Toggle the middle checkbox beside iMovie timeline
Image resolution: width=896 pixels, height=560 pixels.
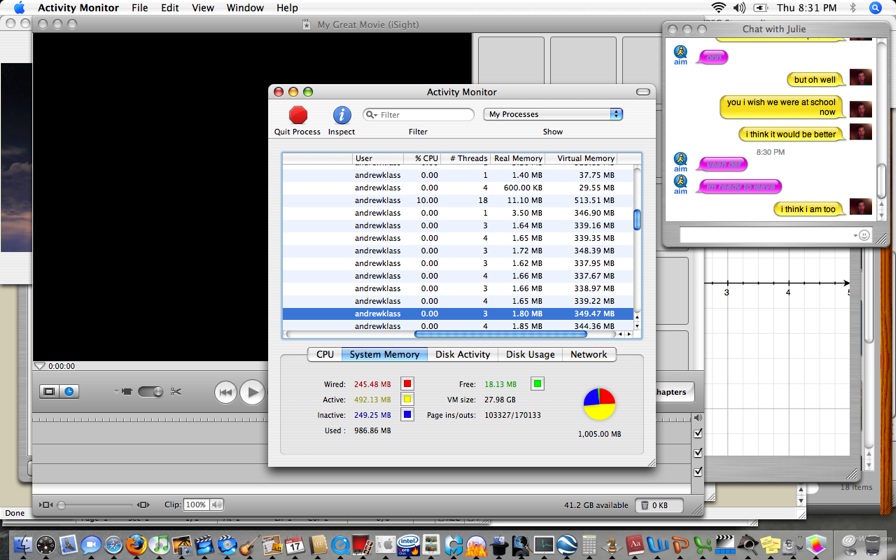(x=698, y=453)
